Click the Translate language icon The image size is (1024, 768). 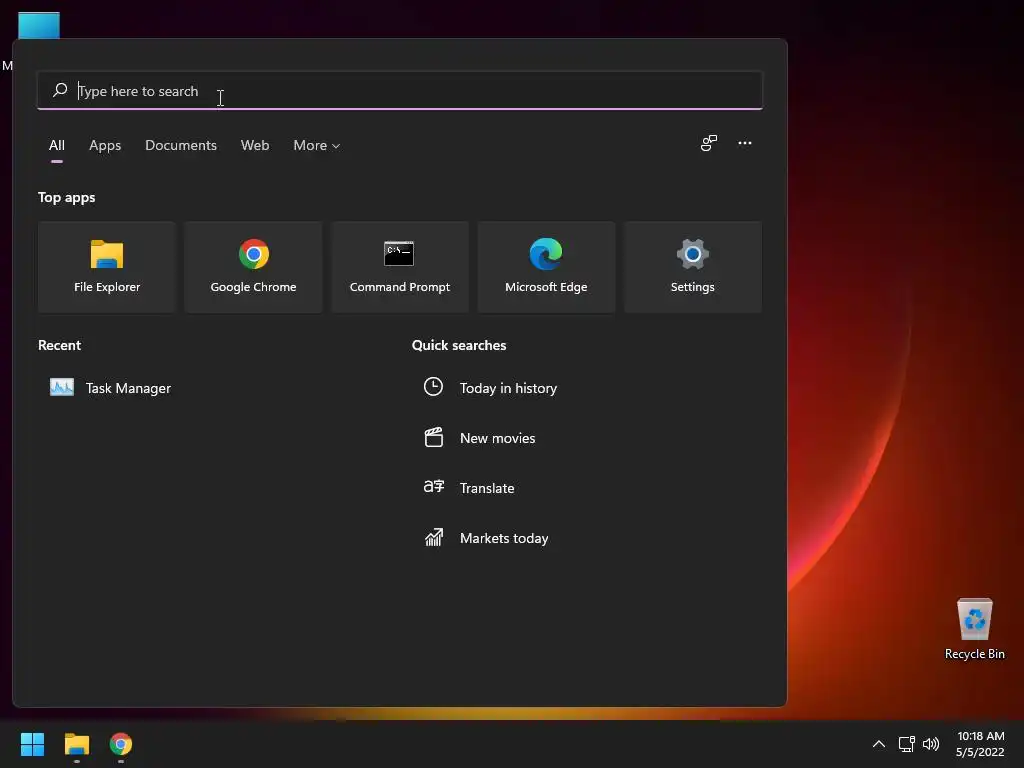point(434,487)
